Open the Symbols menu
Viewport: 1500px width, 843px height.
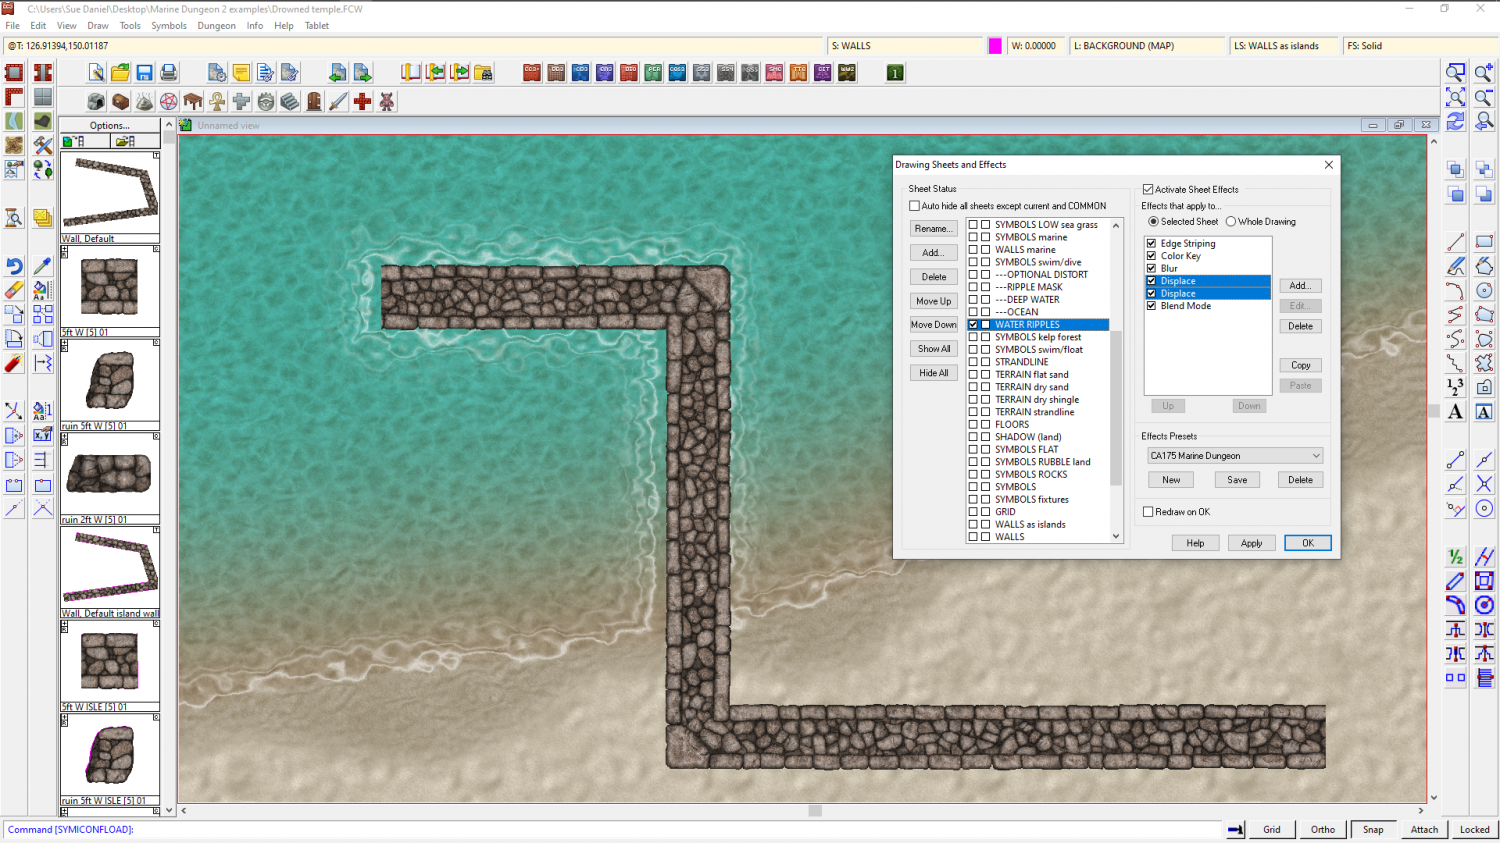point(169,26)
